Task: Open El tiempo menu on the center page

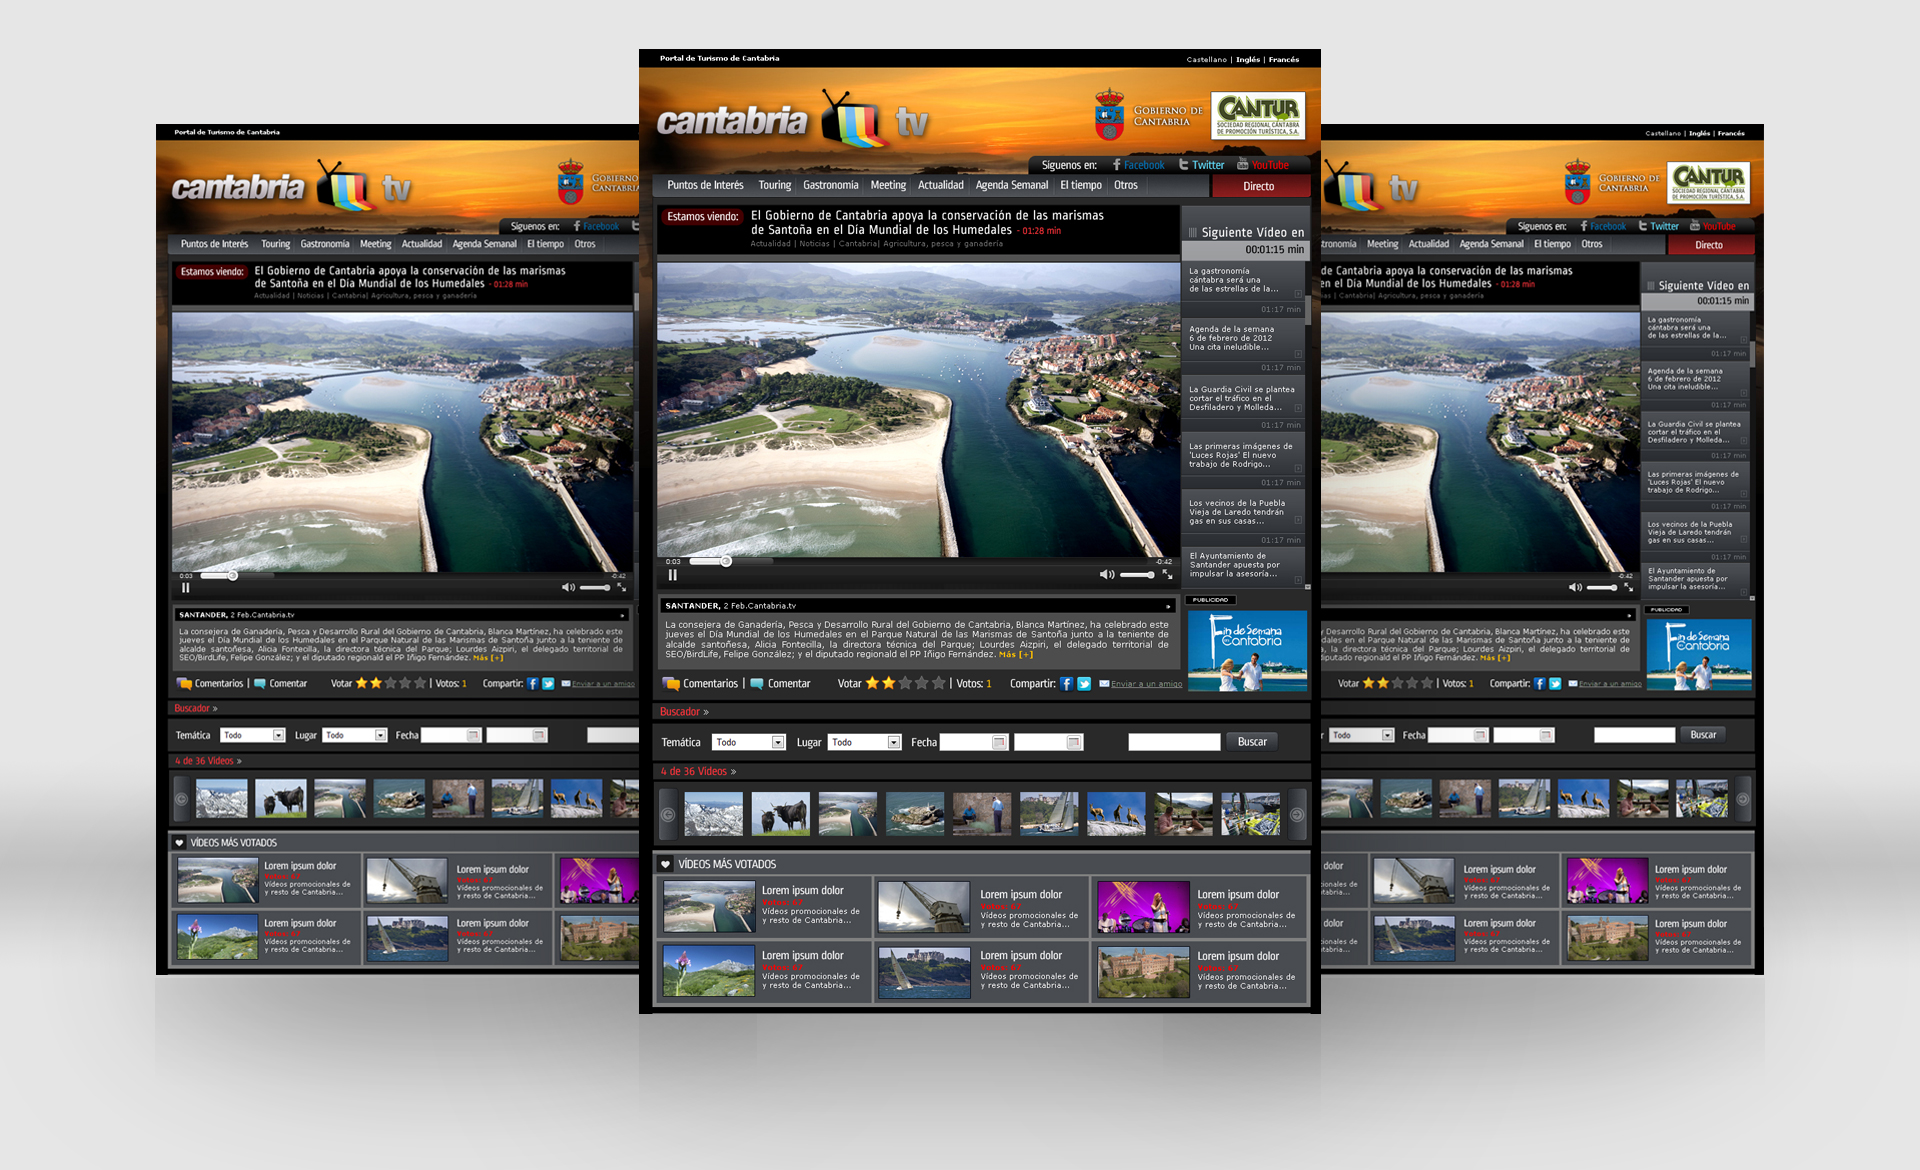Action: coord(1081,185)
